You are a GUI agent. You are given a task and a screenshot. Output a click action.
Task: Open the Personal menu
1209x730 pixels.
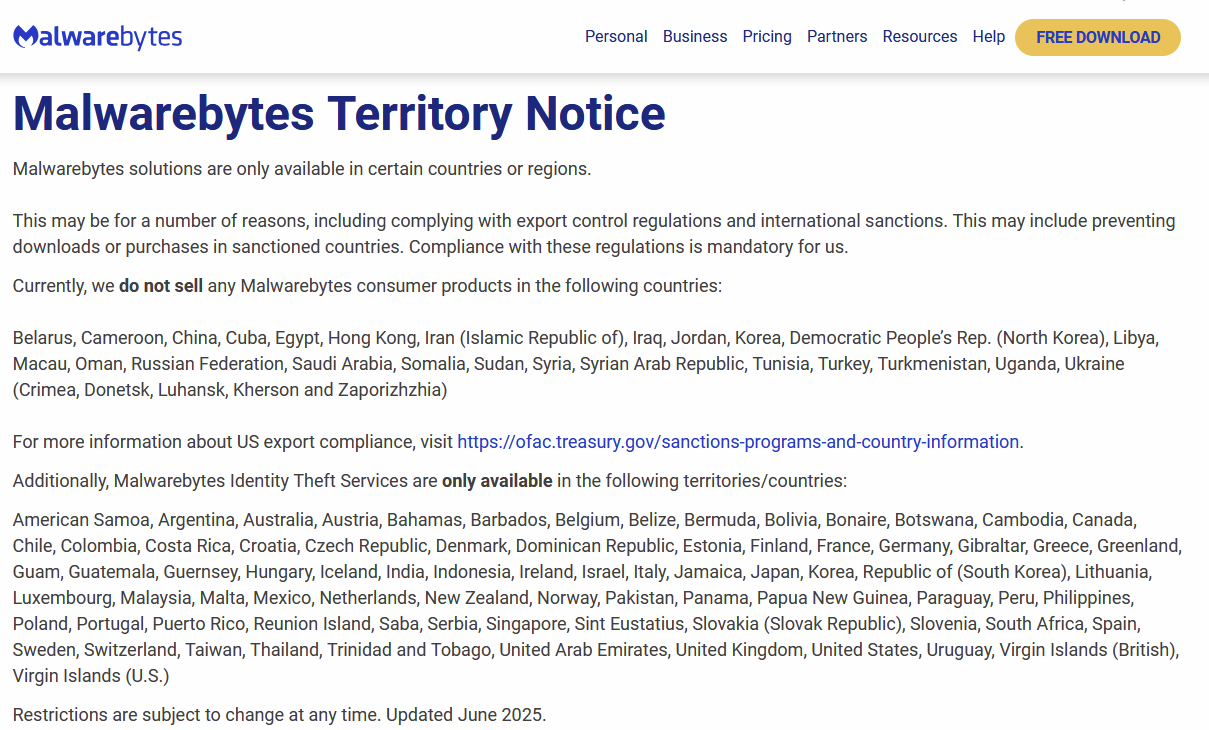pyautogui.click(x=616, y=37)
